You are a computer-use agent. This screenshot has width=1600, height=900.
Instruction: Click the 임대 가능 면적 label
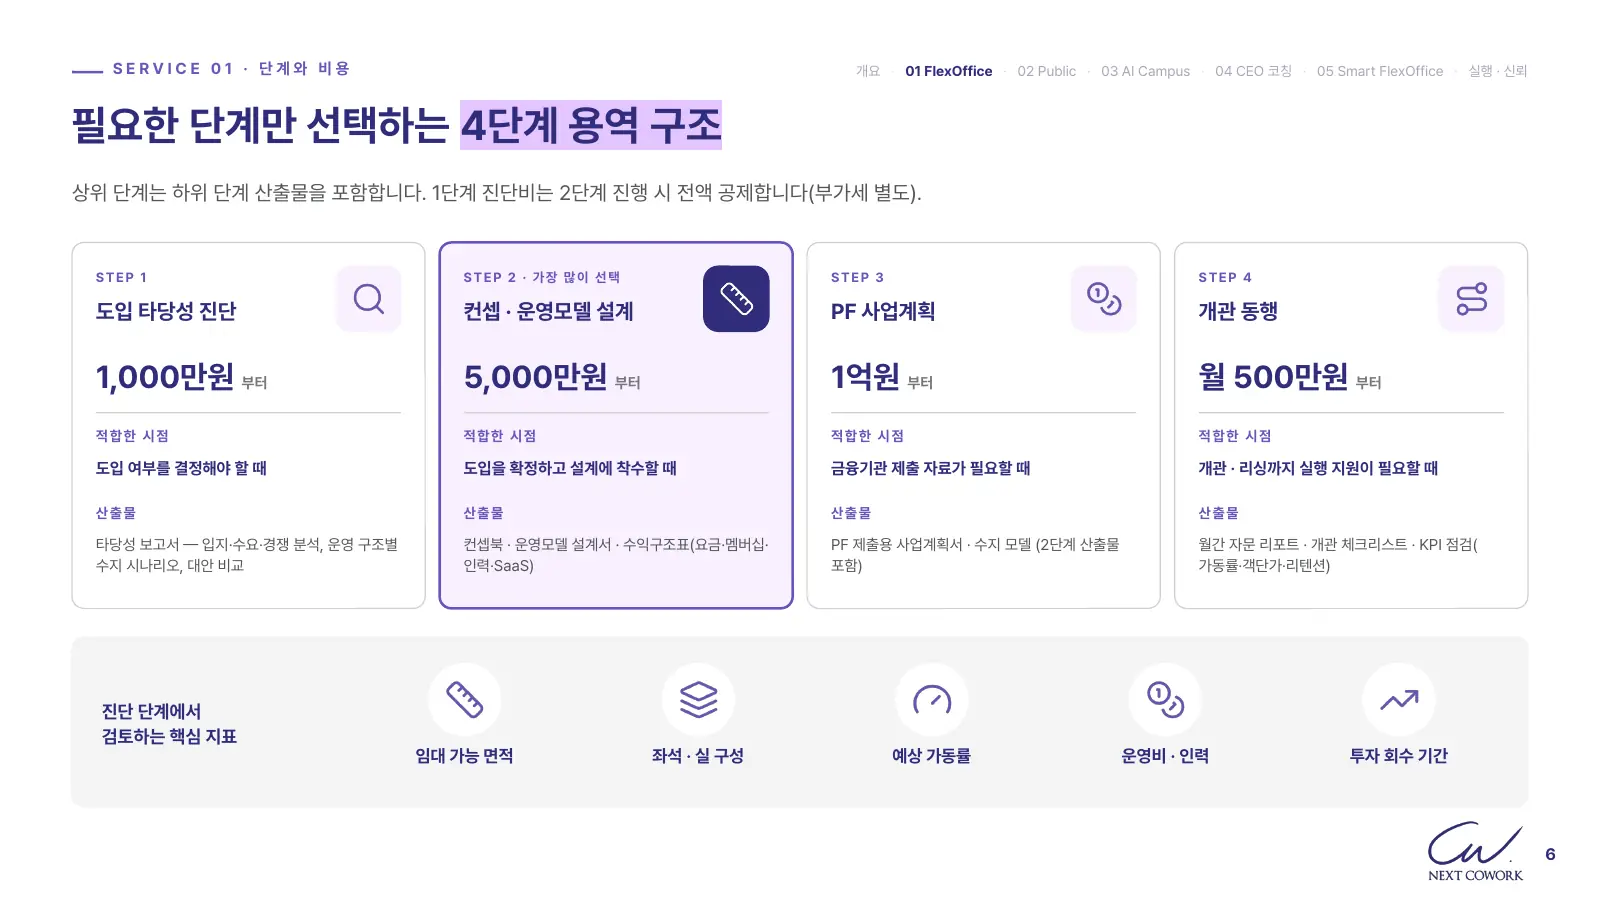(x=464, y=756)
